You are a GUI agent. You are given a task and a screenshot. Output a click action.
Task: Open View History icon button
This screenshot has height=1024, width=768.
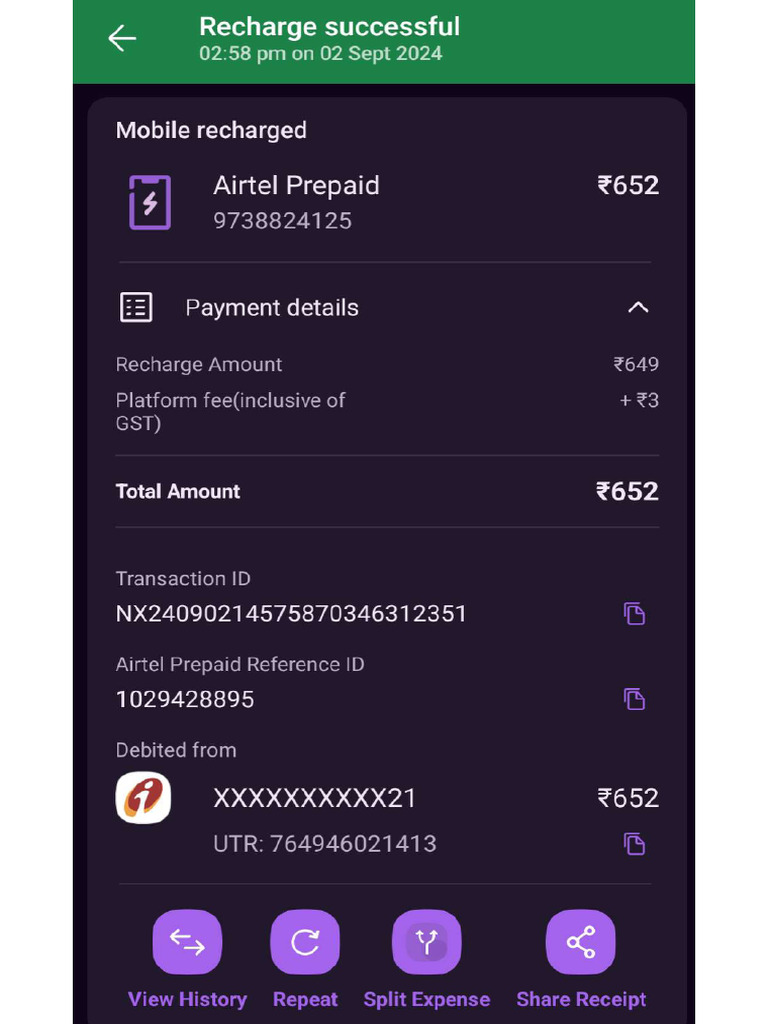tap(187, 943)
